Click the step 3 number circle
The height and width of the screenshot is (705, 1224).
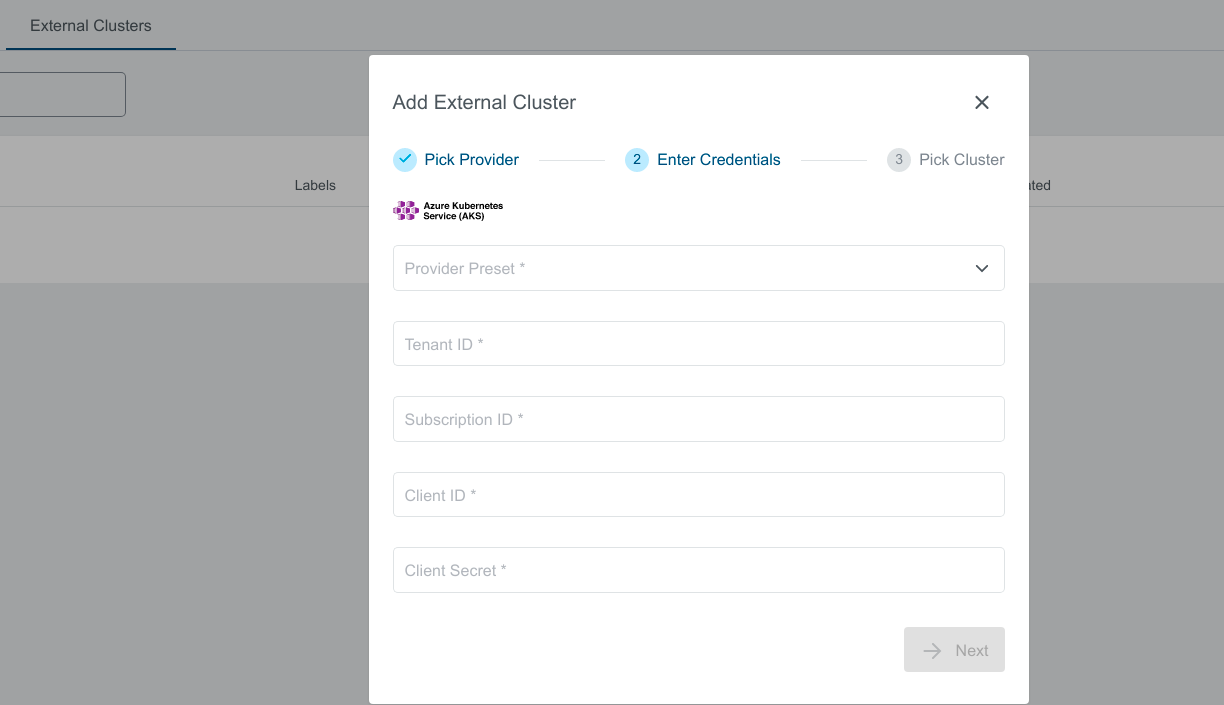coord(899,159)
